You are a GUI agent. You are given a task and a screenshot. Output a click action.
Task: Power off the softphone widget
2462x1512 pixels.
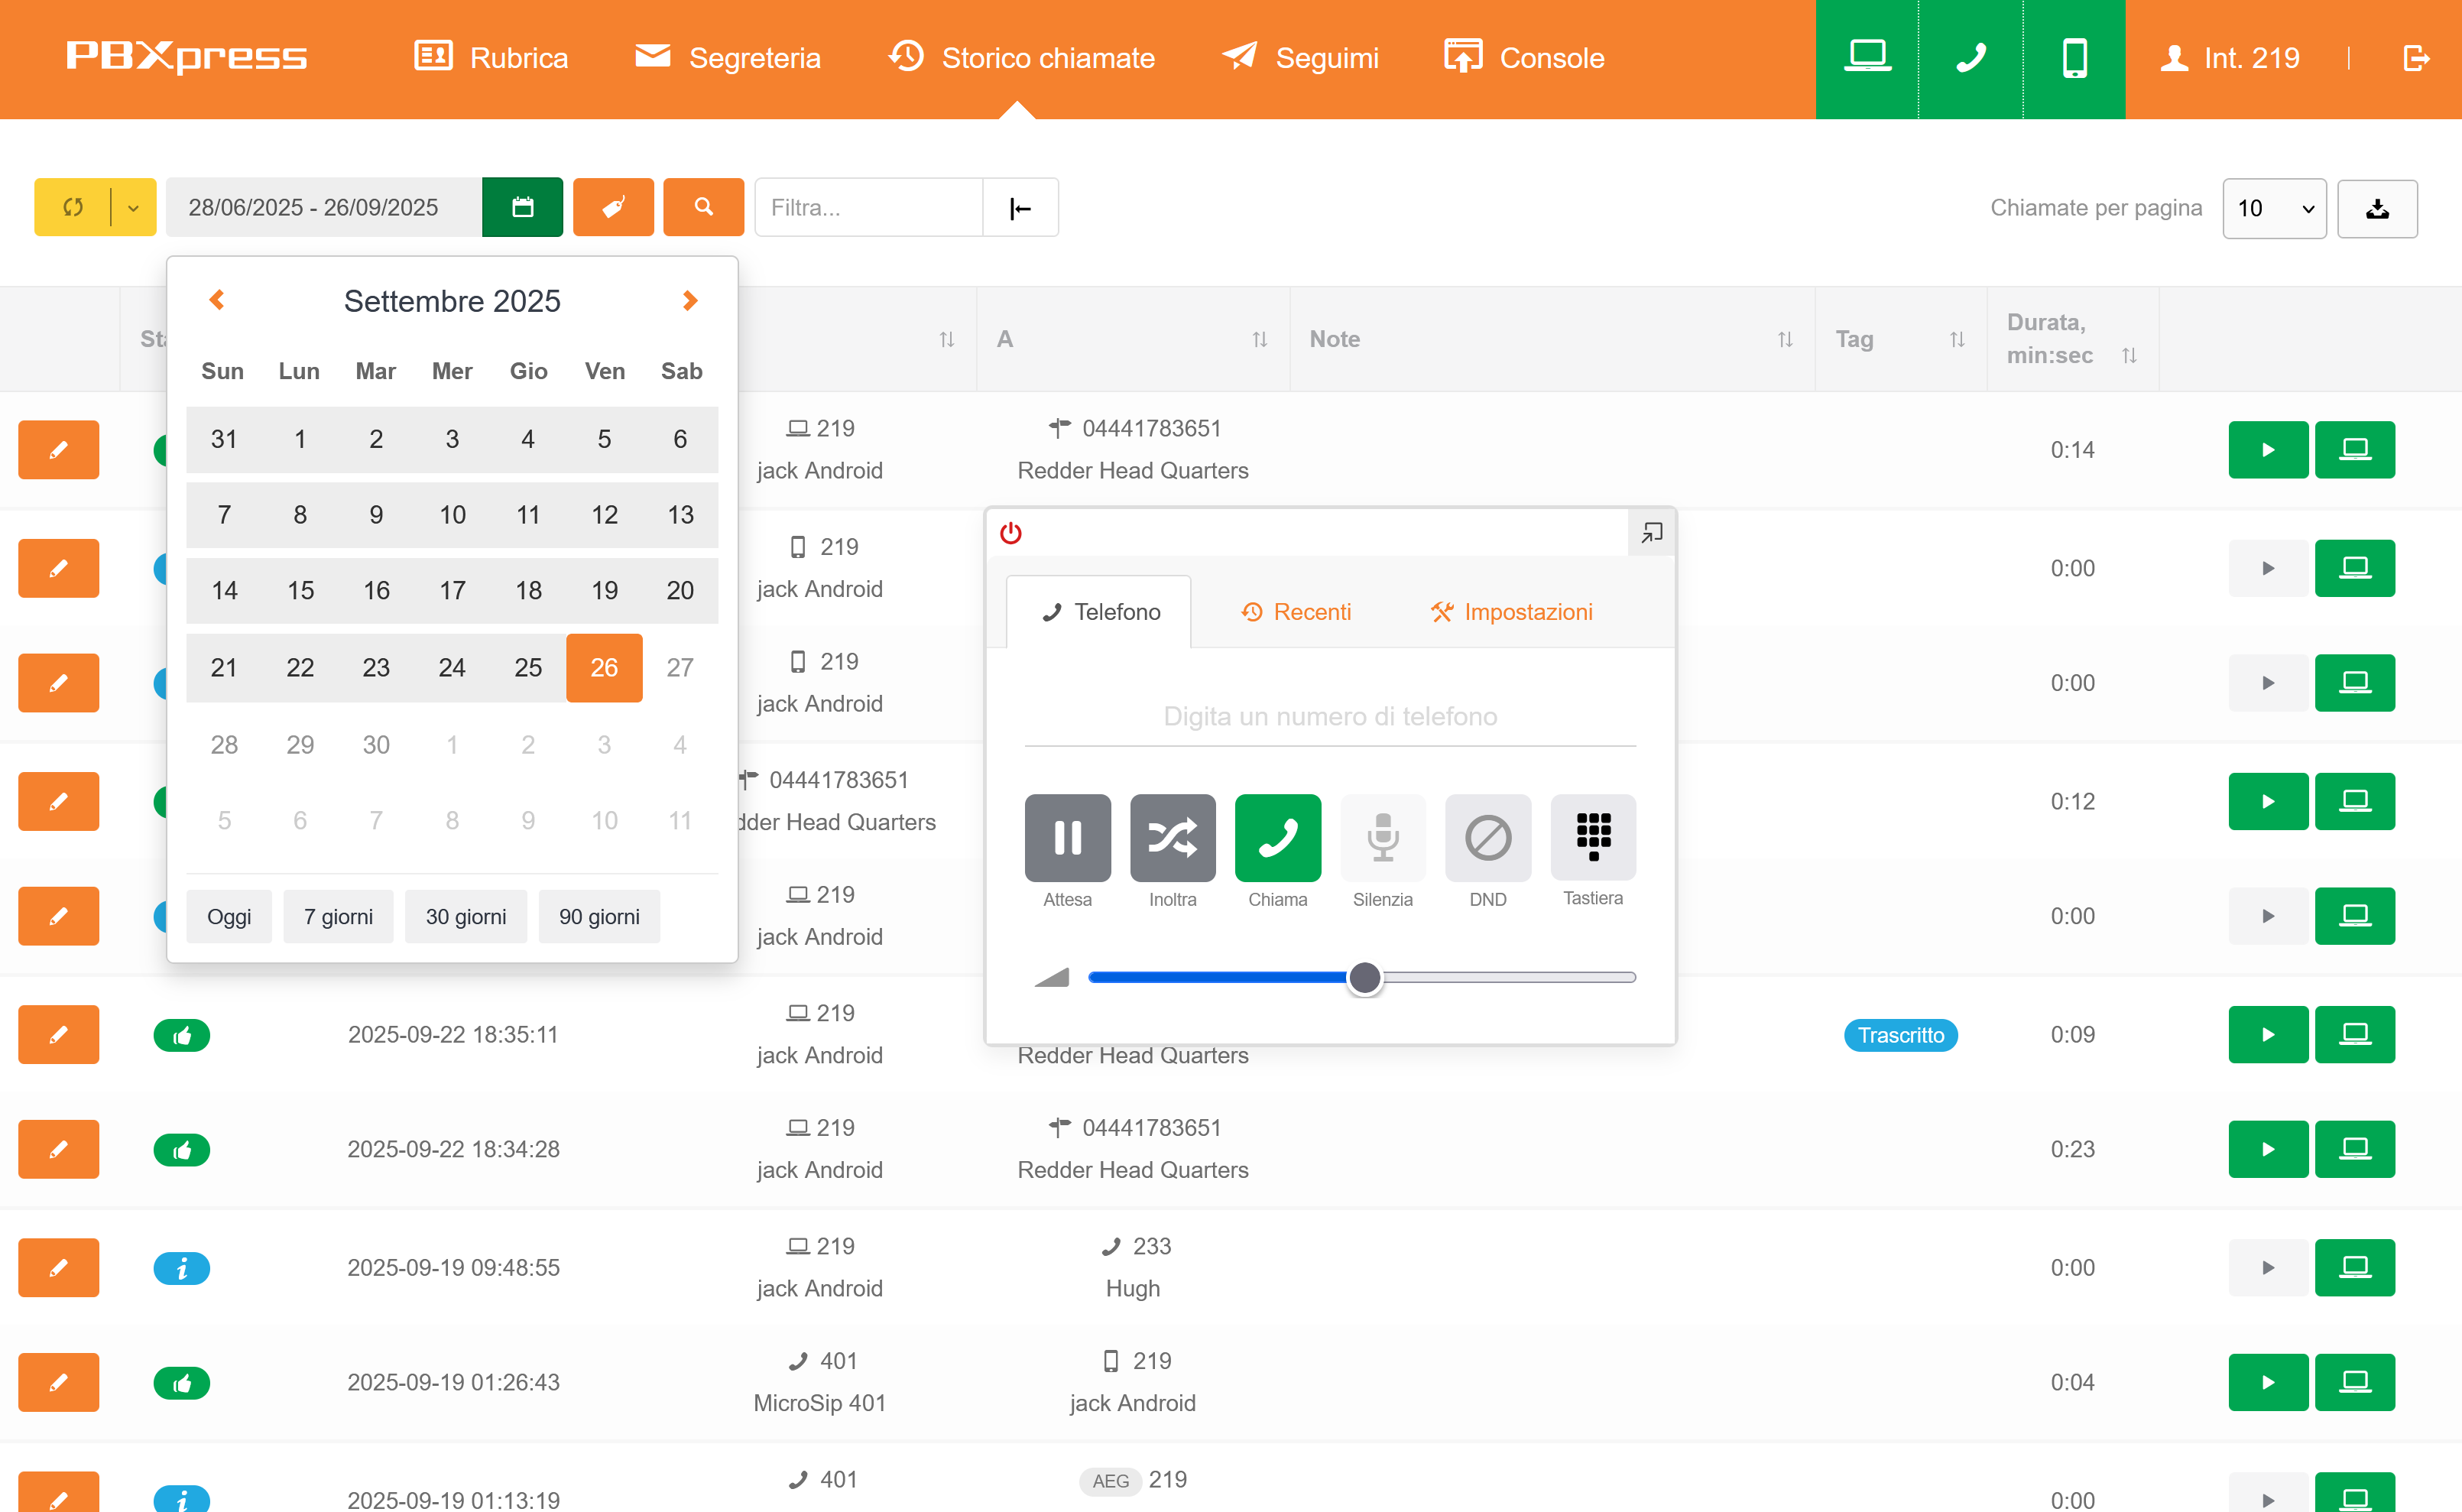(1010, 533)
